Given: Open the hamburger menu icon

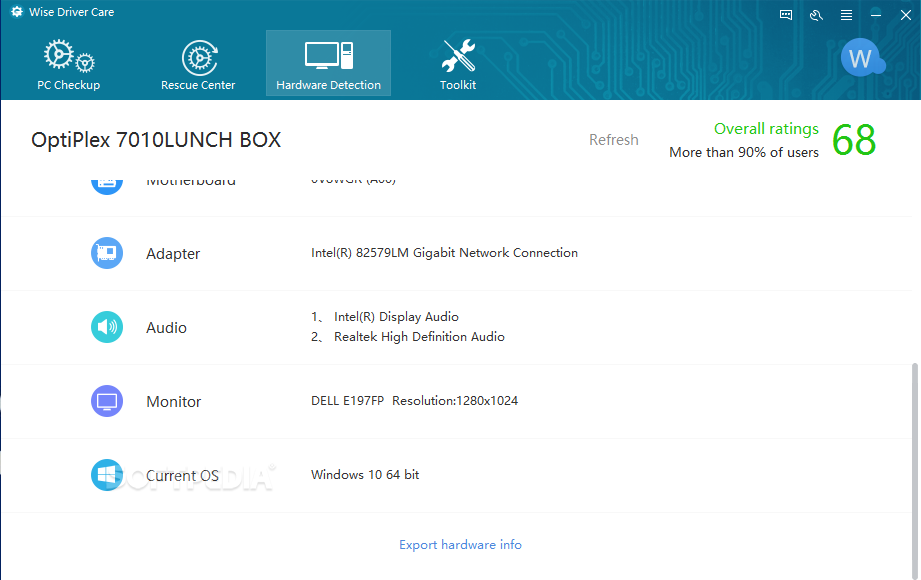Looking at the screenshot, I should tap(846, 15).
